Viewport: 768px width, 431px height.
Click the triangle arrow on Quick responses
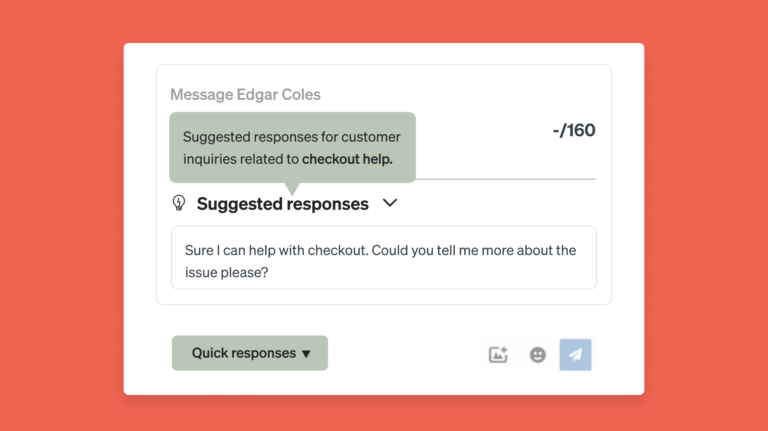[306, 354]
